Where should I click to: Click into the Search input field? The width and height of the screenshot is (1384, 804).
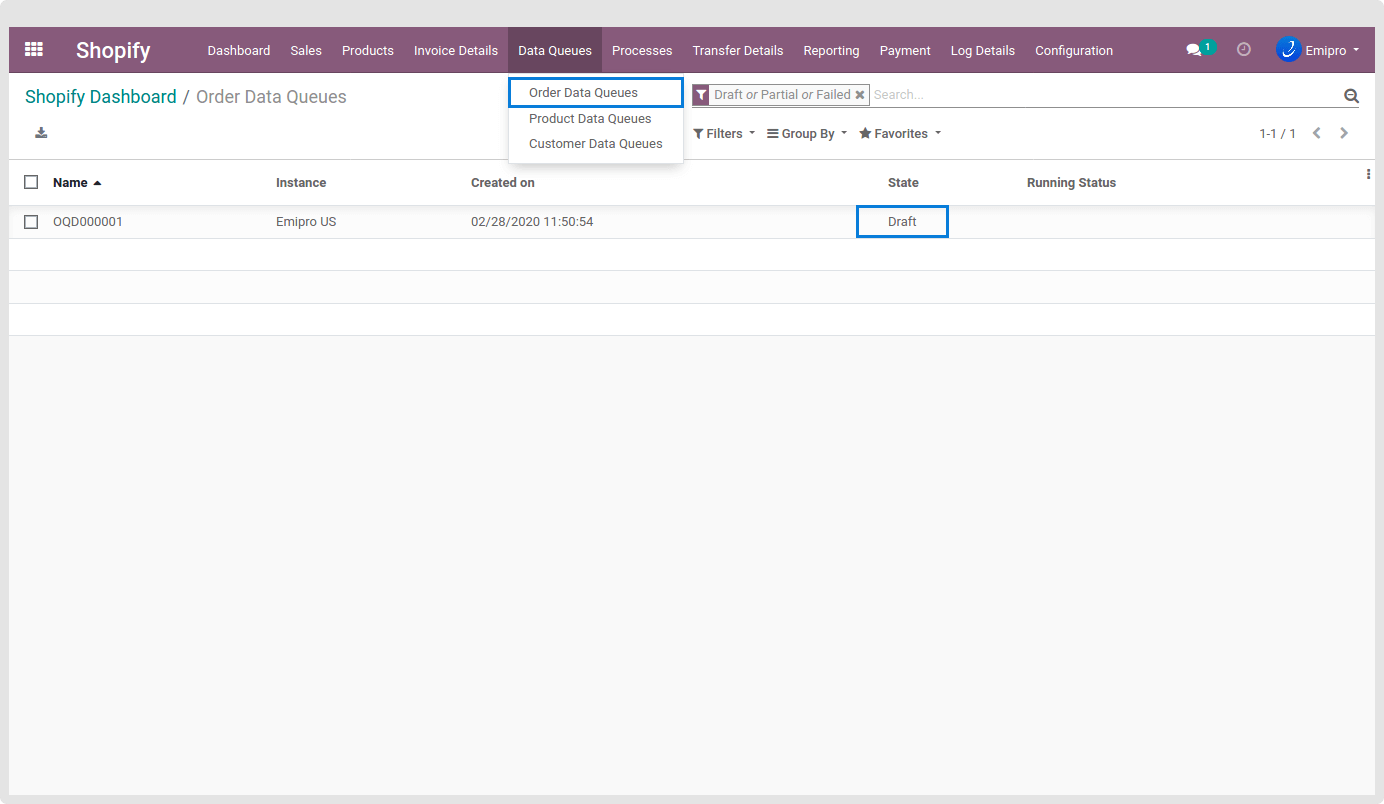1100,95
